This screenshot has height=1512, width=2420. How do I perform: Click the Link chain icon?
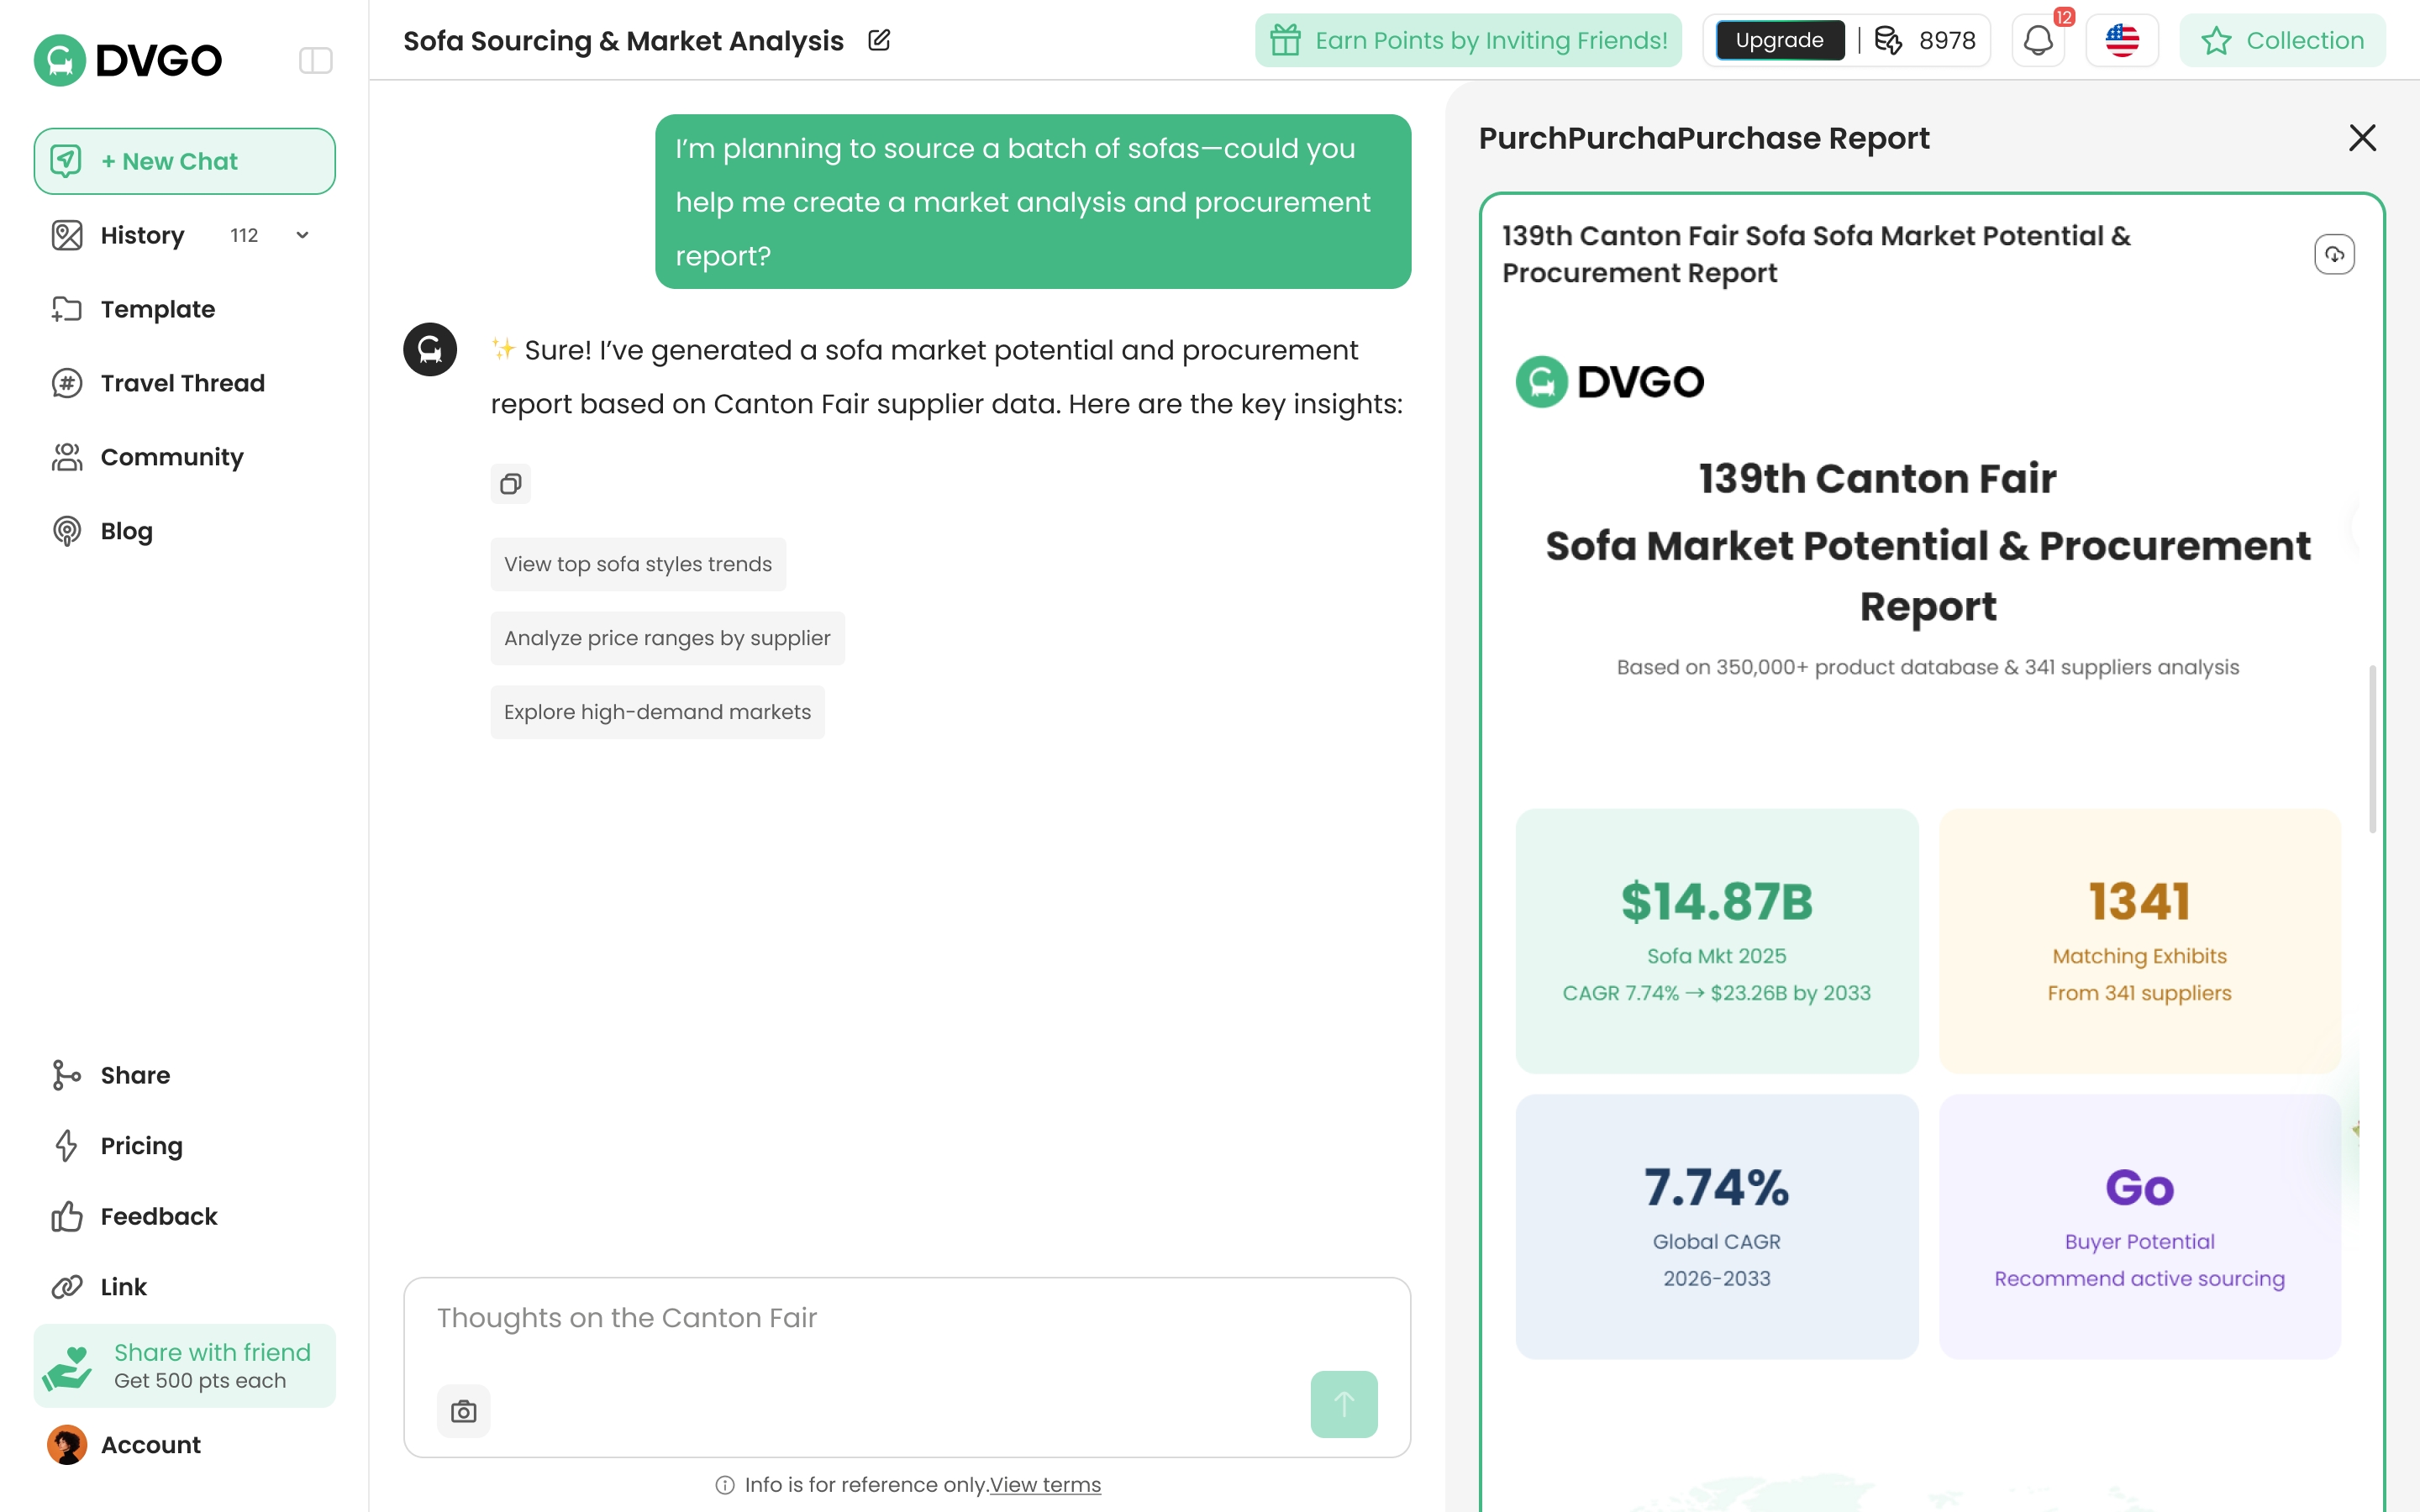[67, 1287]
